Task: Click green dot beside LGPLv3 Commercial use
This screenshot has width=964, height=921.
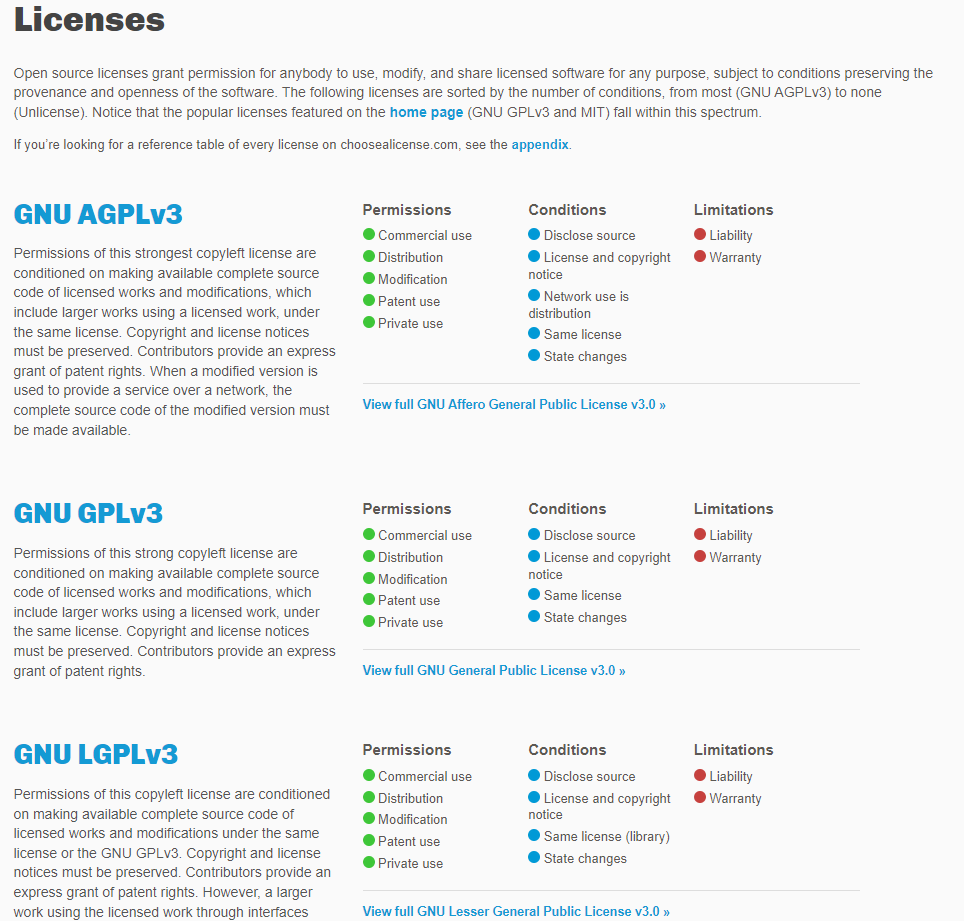Action: click(x=369, y=775)
